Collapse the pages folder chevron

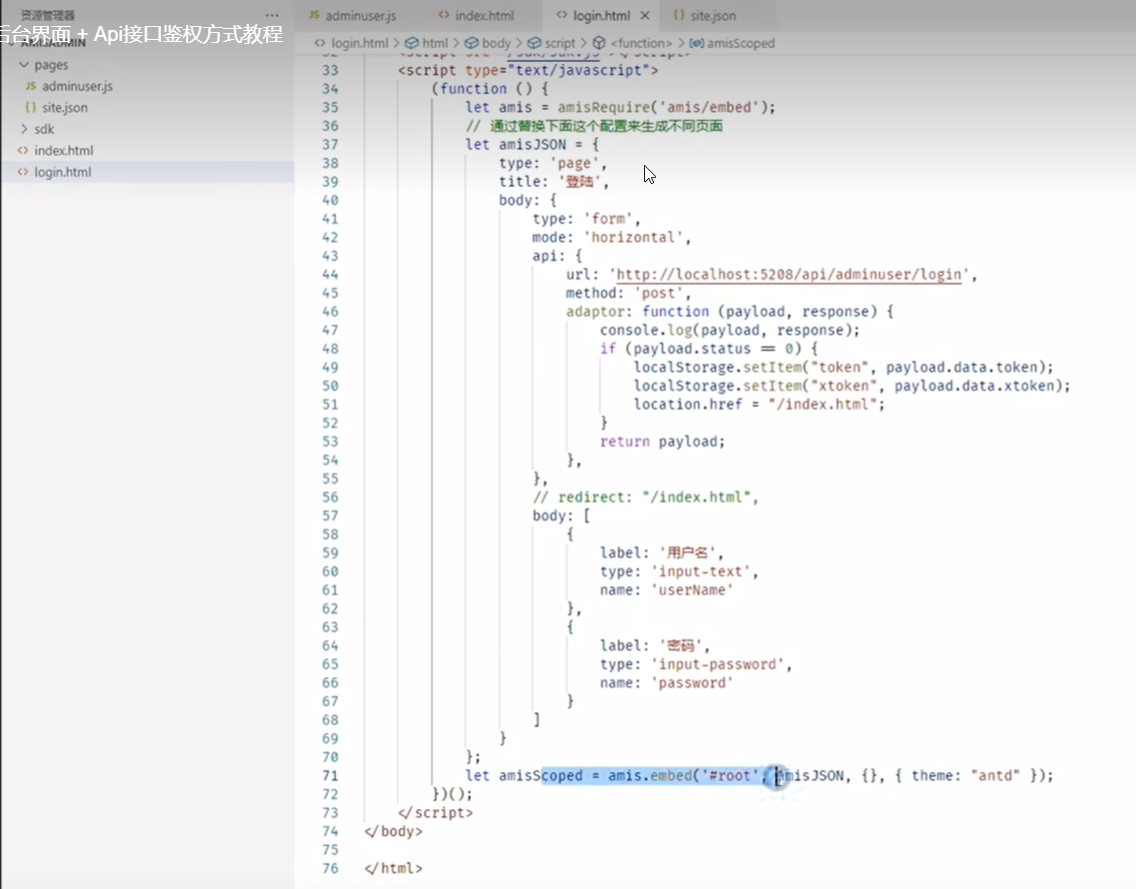(x=24, y=64)
